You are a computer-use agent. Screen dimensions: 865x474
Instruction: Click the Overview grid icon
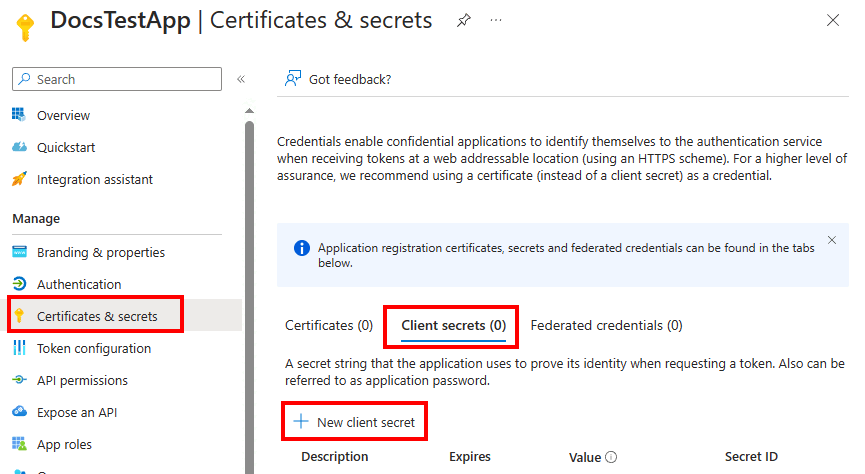19,115
